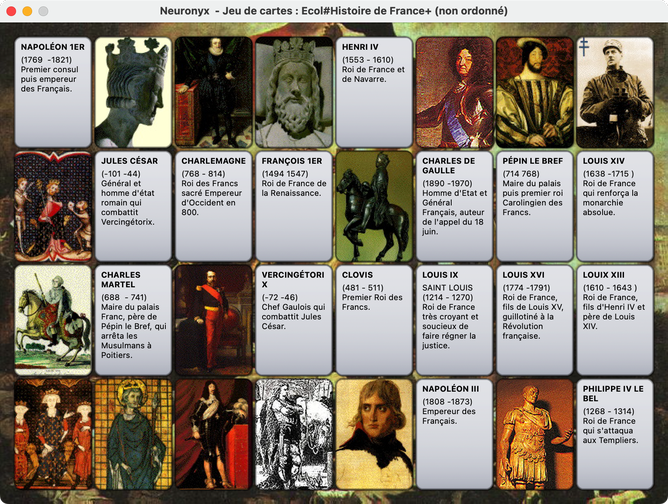Click the young Napoléon portrait card
The image size is (668, 504).
point(374,434)
